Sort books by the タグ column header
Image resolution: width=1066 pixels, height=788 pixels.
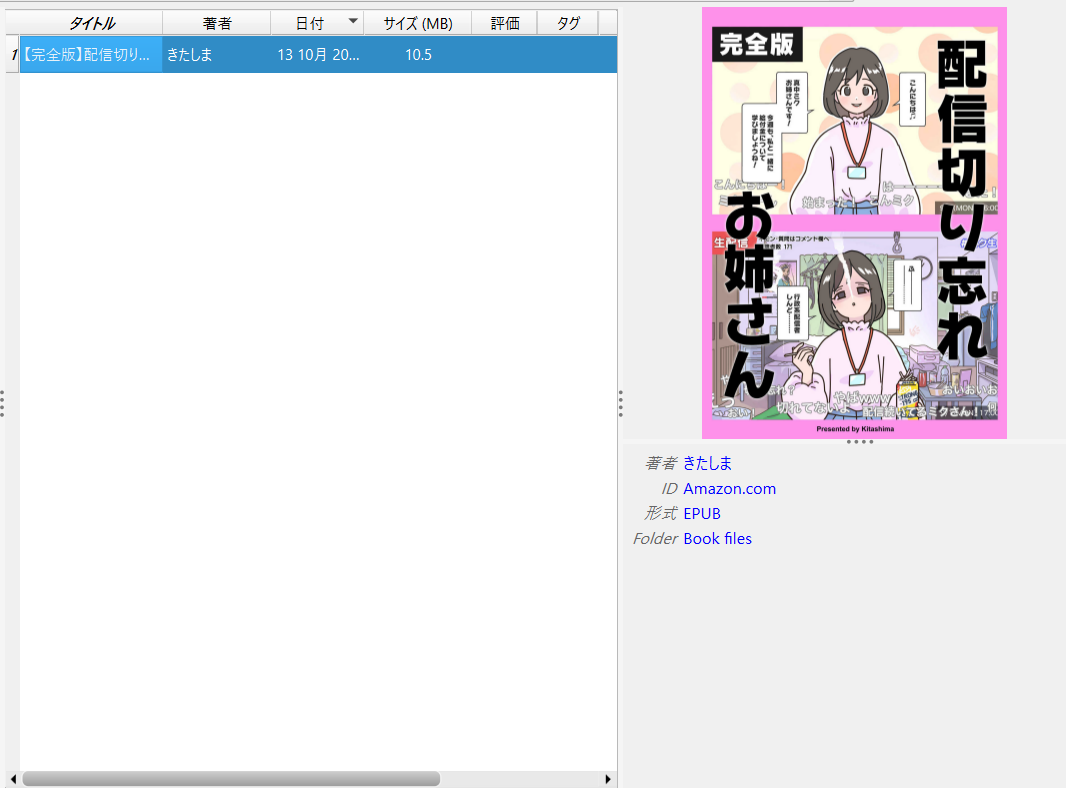pos(568,22)
